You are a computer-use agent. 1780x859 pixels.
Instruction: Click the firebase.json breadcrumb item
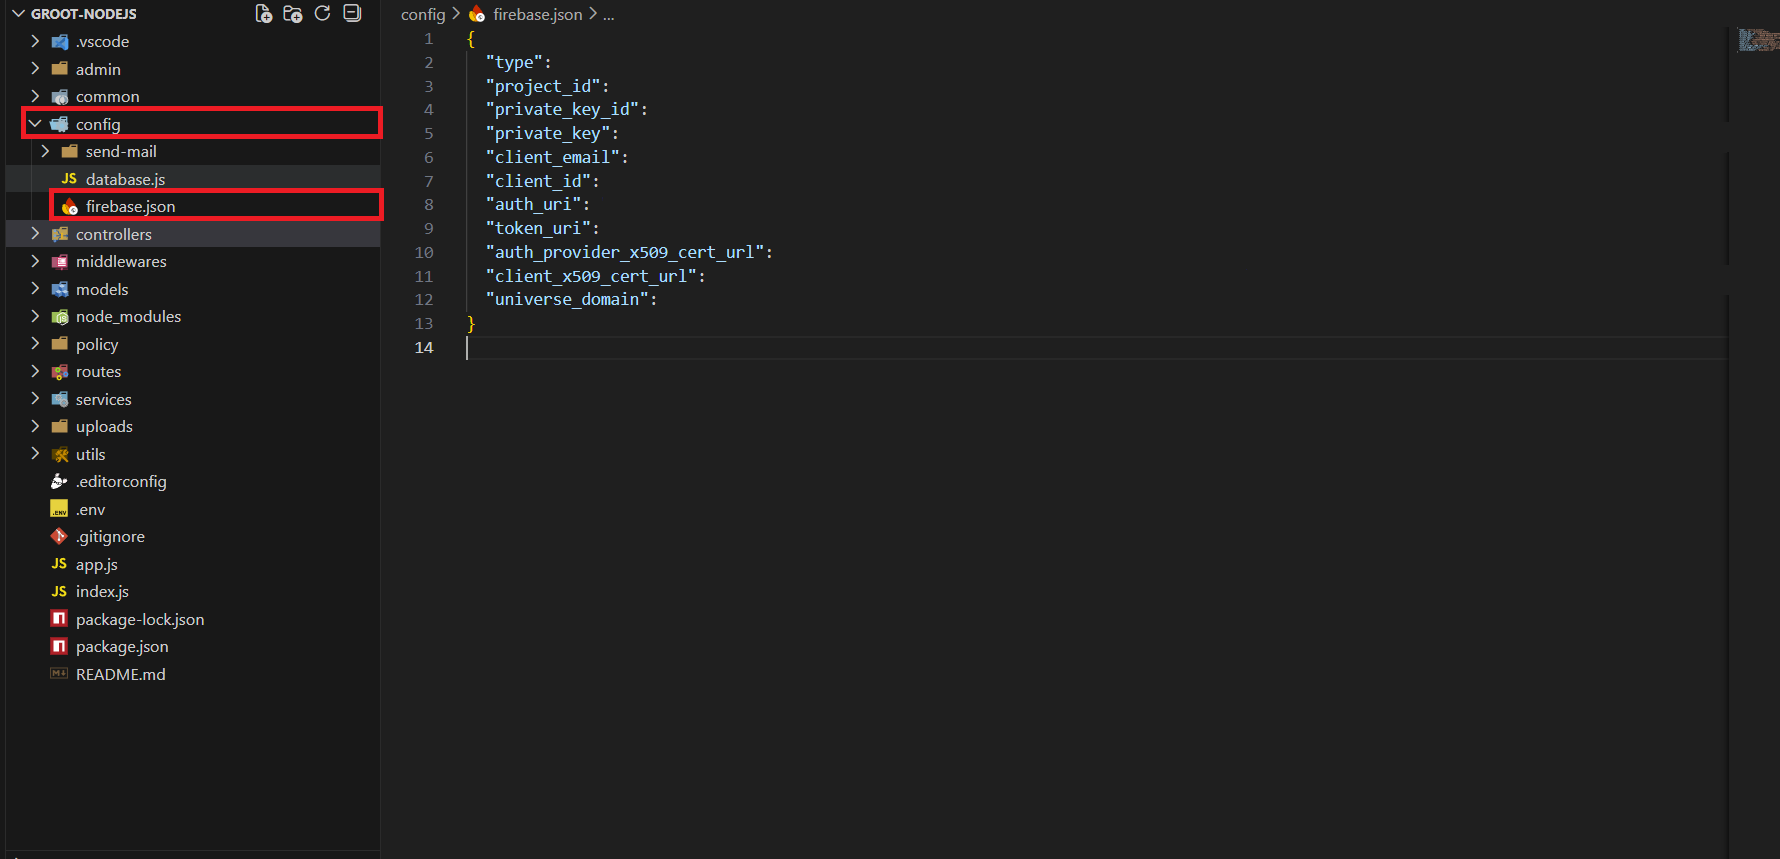click(x=537, y=15)
